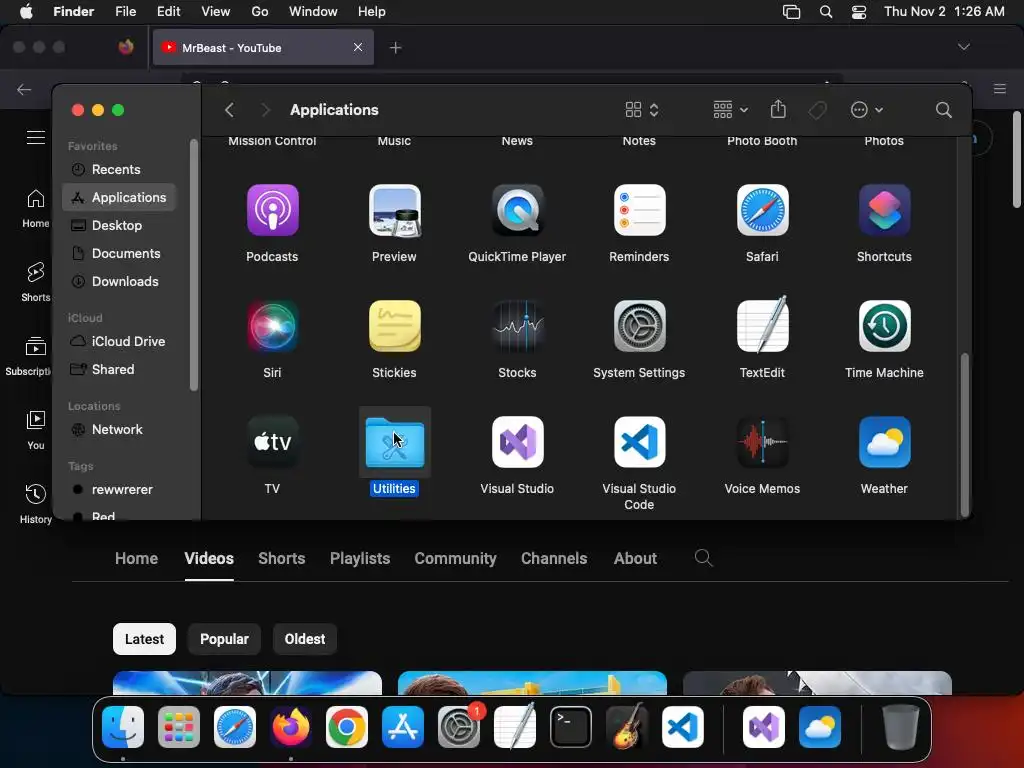
Task: Open the Edit menu
Action: point(168,12)
